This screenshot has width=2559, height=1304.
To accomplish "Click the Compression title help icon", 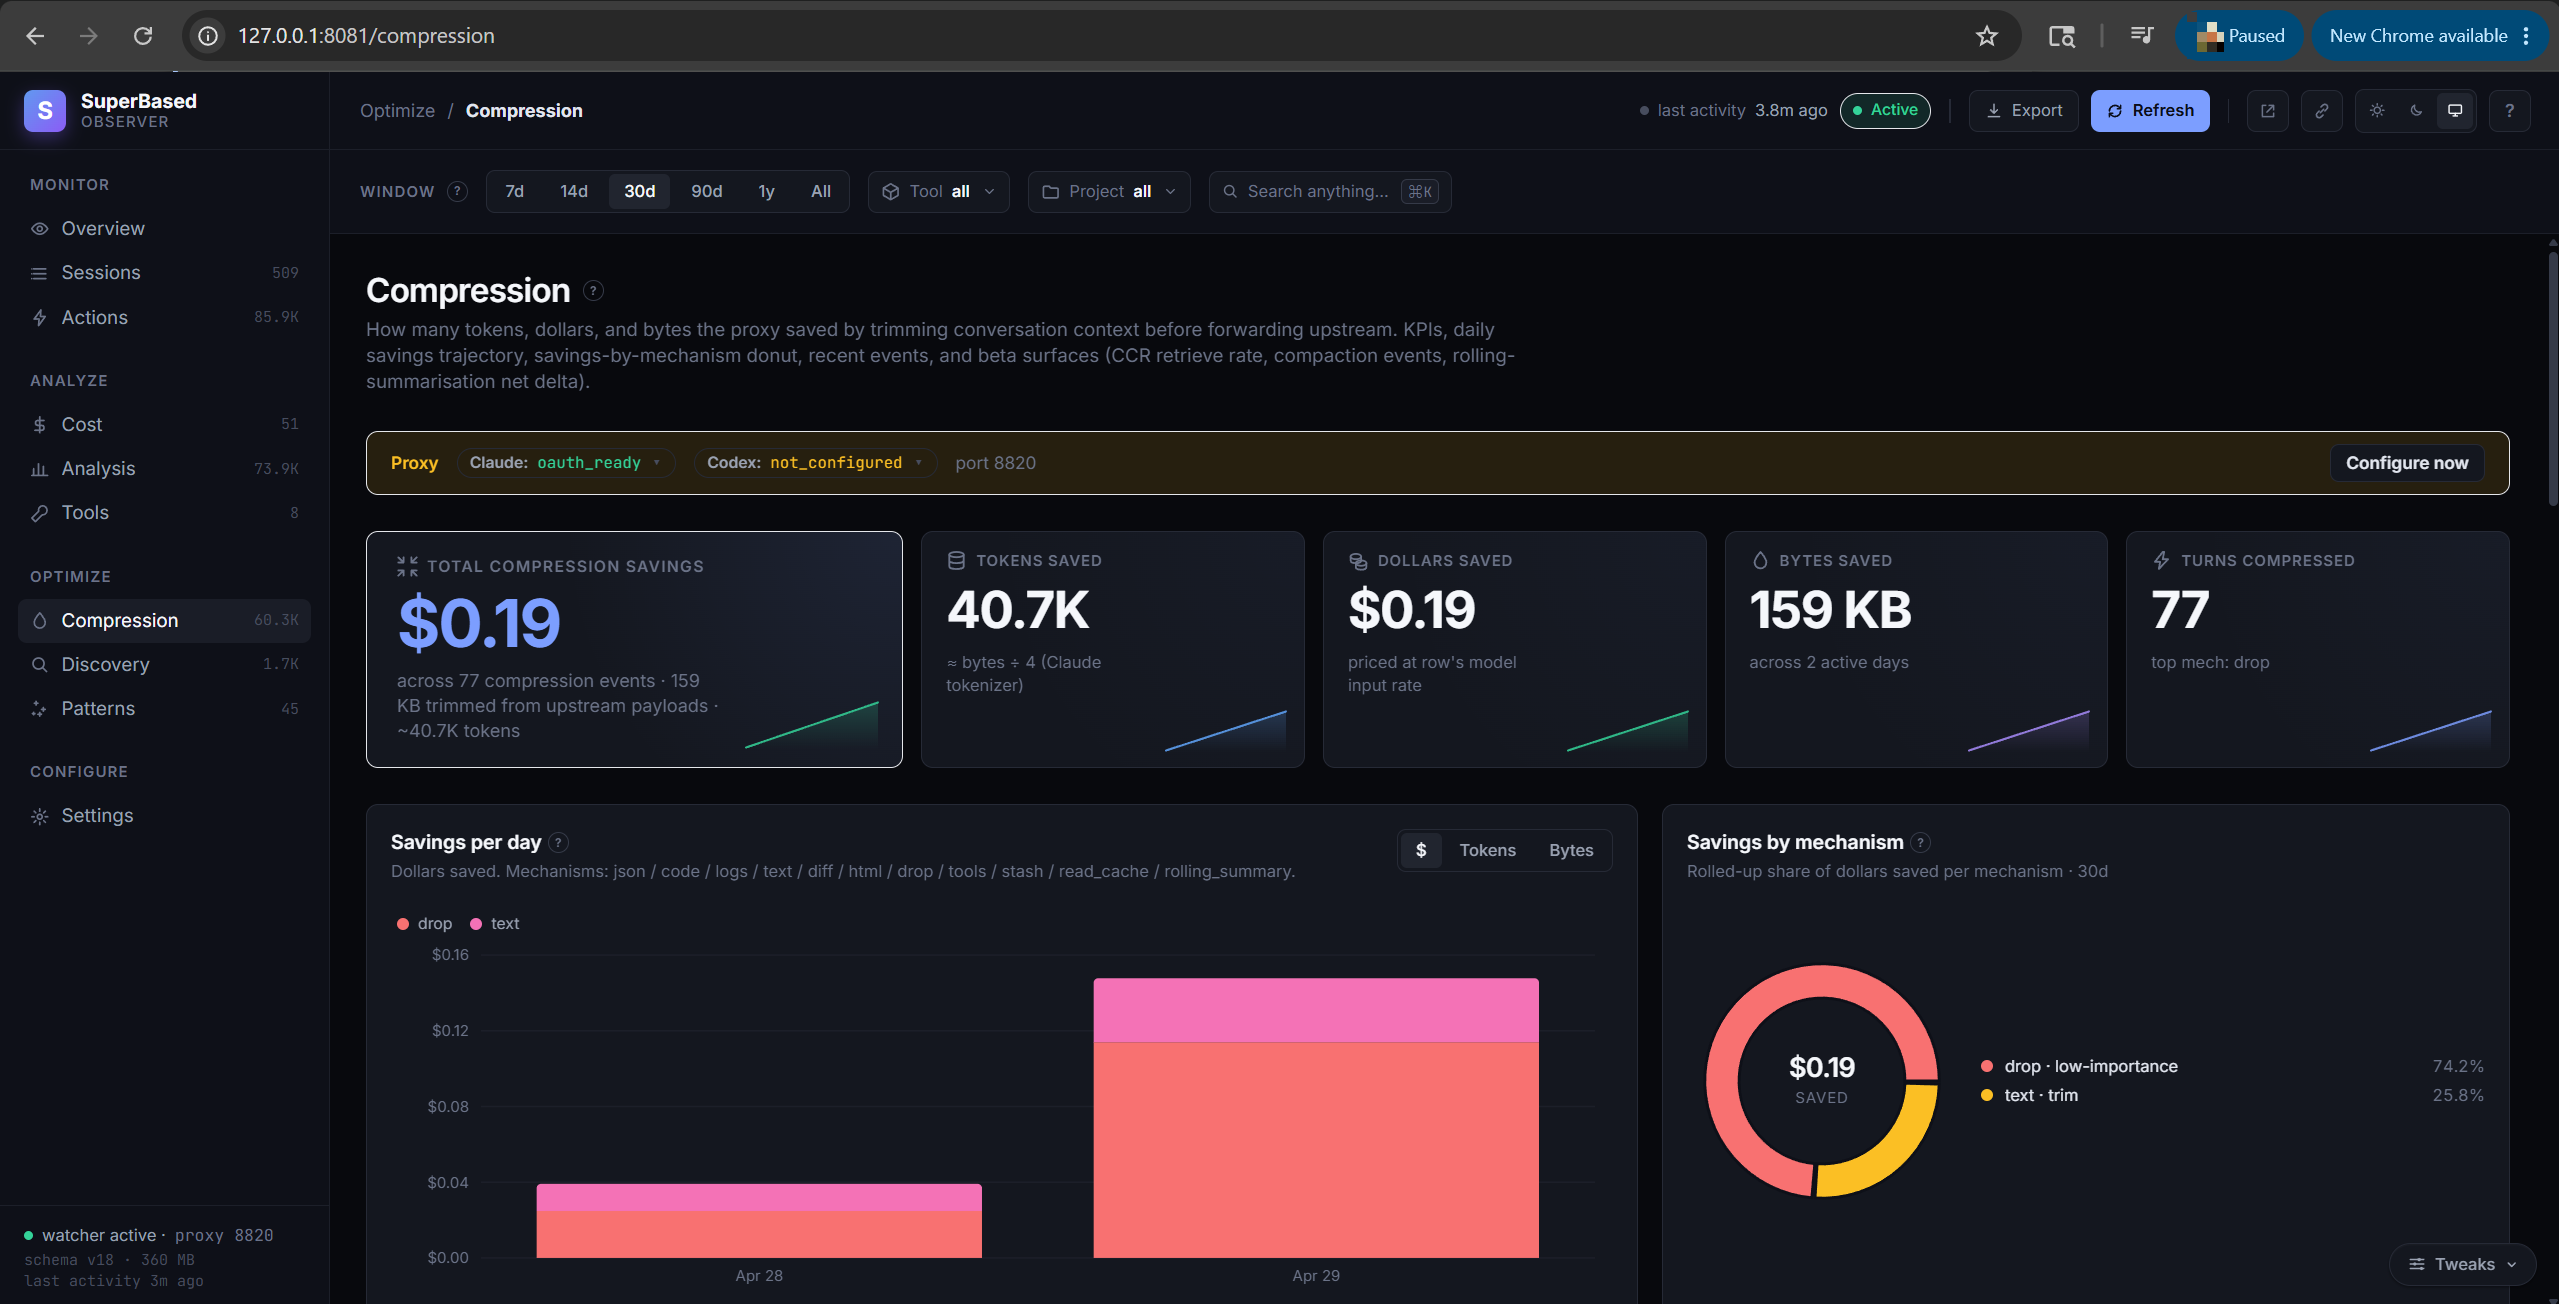I will tap(593, 291).
